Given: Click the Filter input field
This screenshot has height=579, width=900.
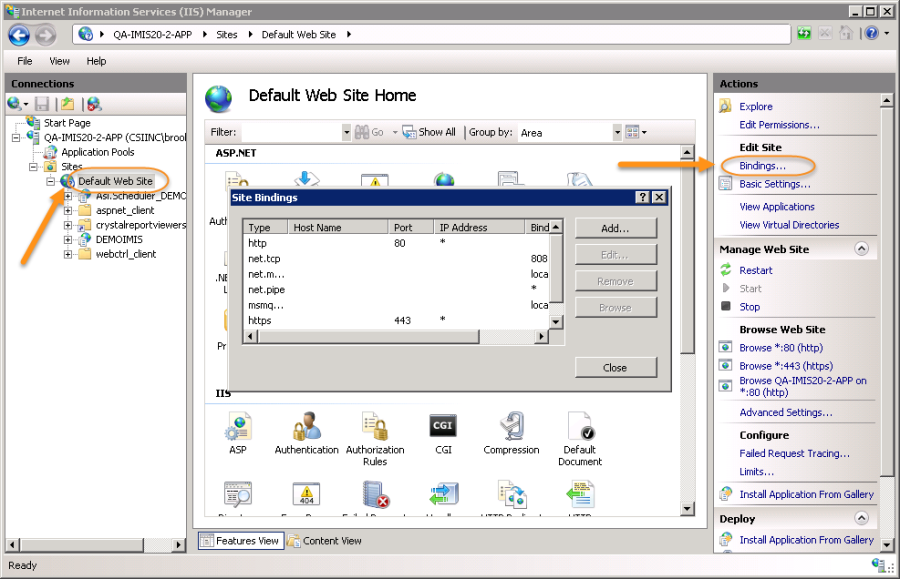Looking at the screenshot, I should [290, 132].
